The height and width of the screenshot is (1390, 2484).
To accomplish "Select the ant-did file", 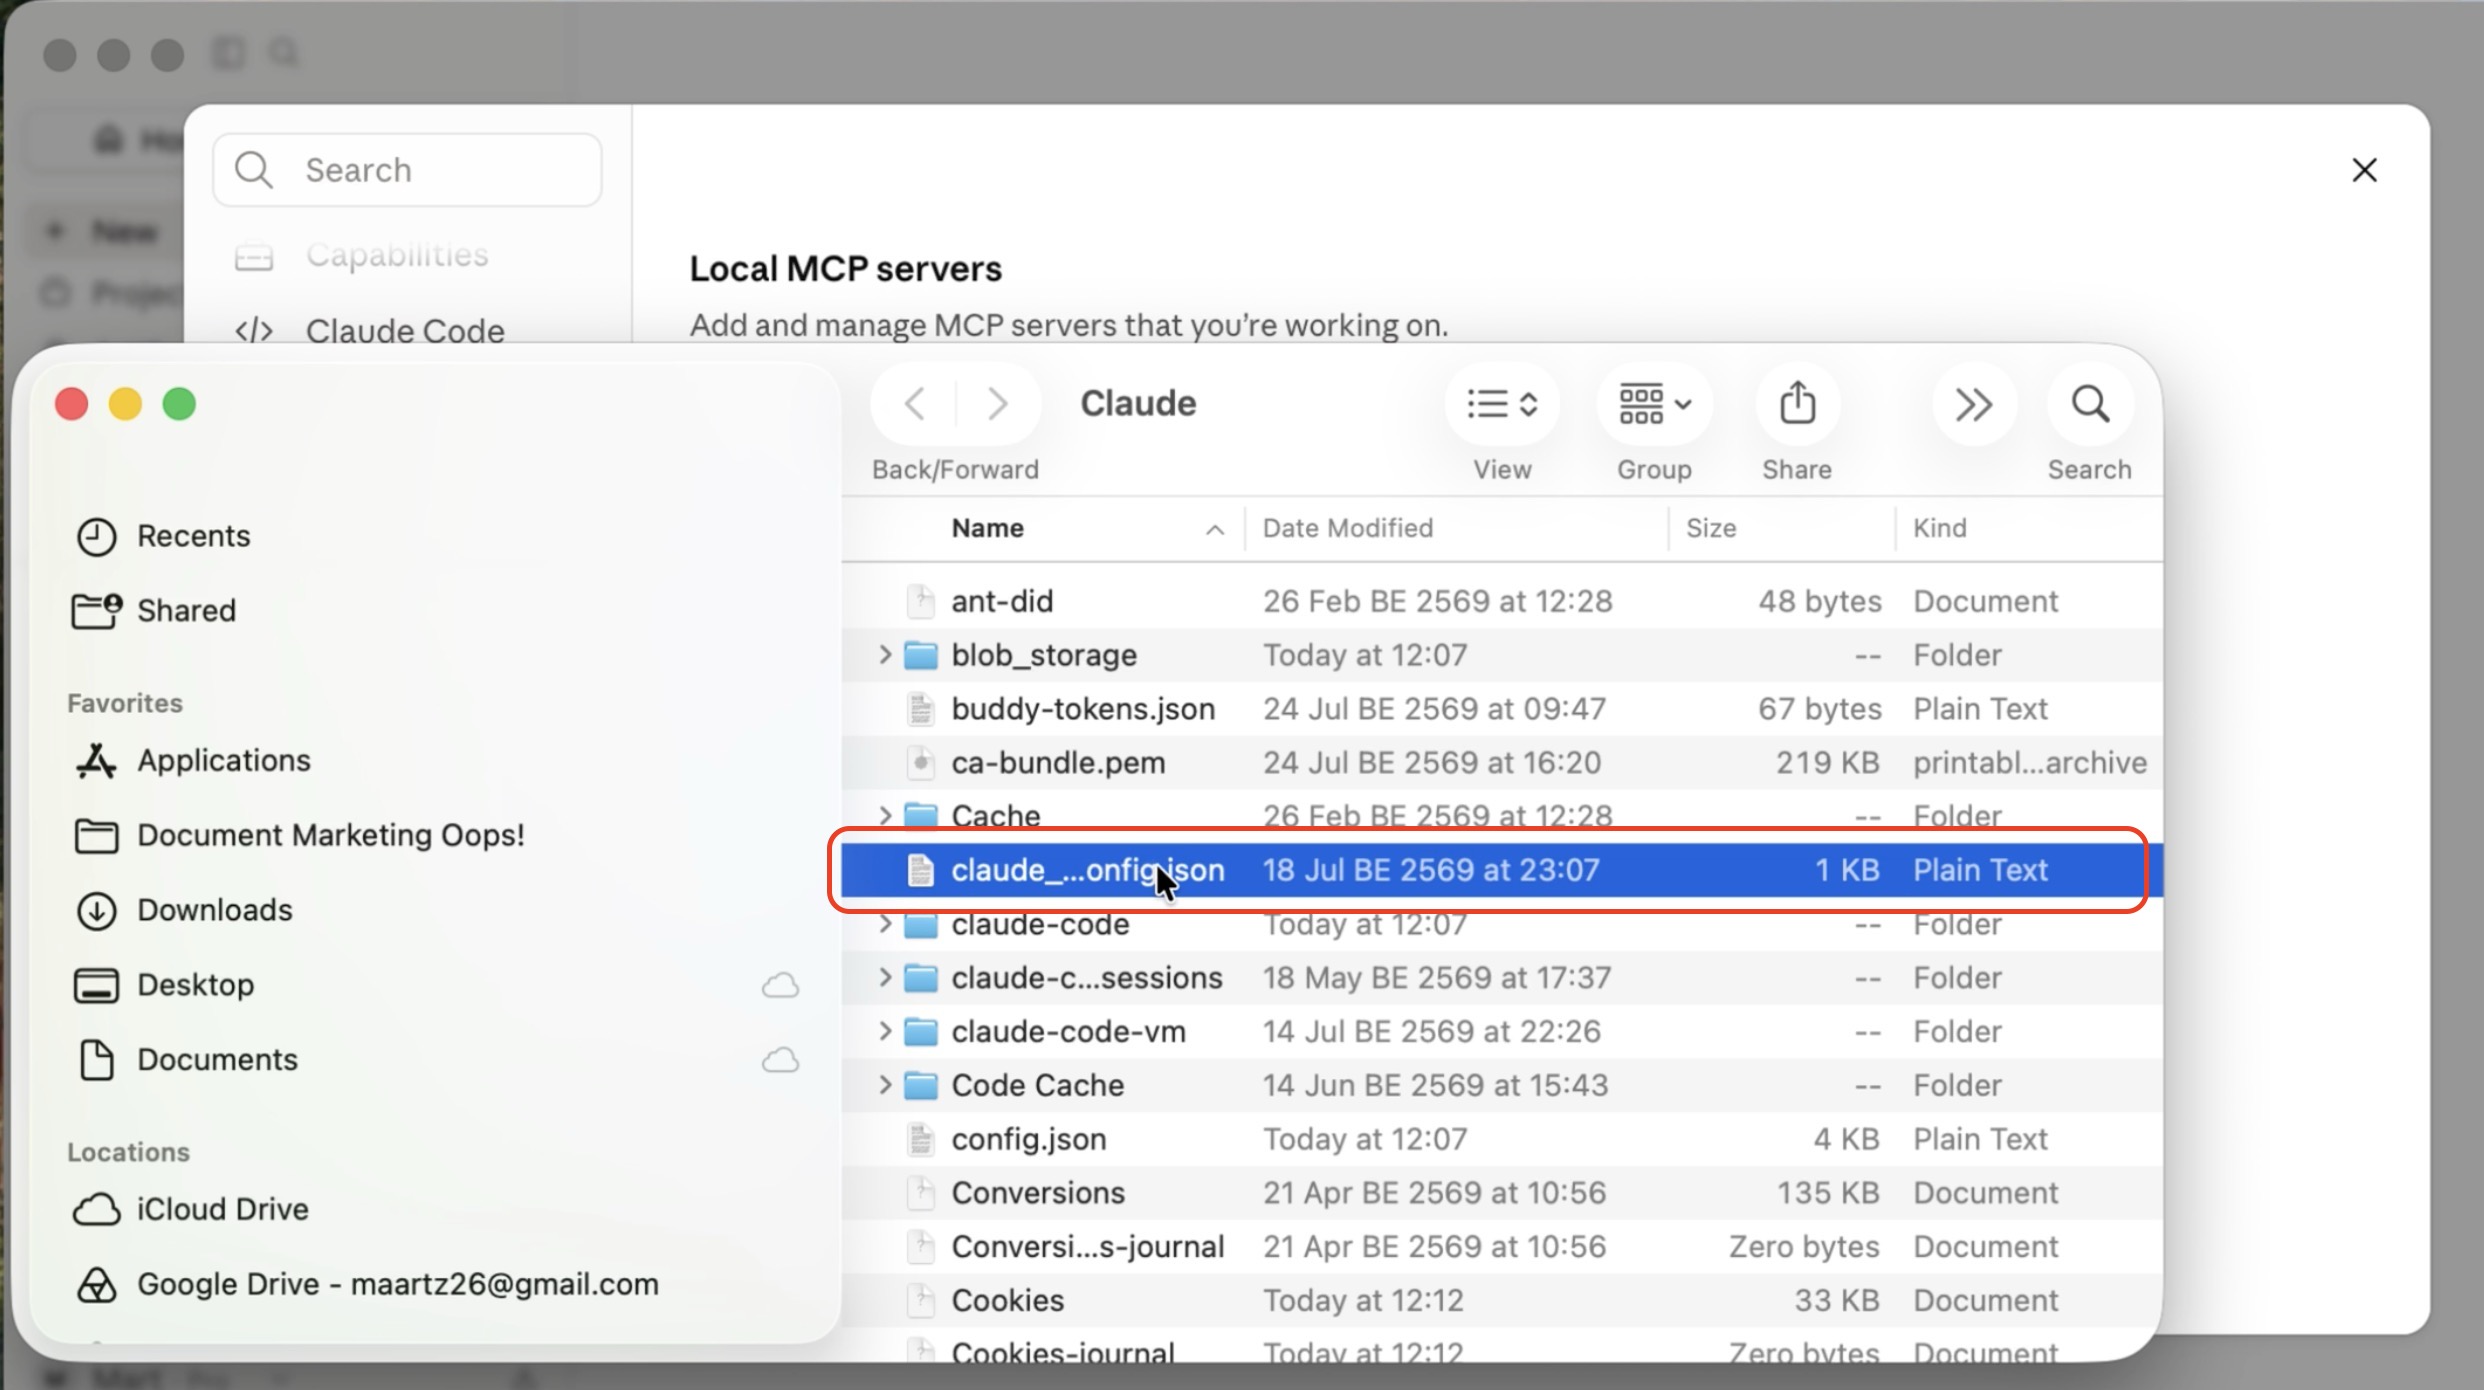I will coord(1502,601).
